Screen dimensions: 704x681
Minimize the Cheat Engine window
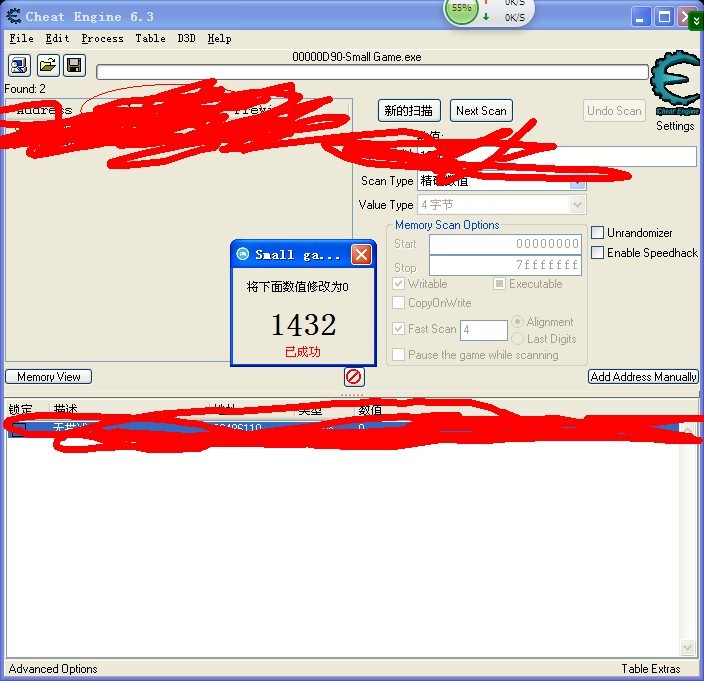click(x=641, y=17)
